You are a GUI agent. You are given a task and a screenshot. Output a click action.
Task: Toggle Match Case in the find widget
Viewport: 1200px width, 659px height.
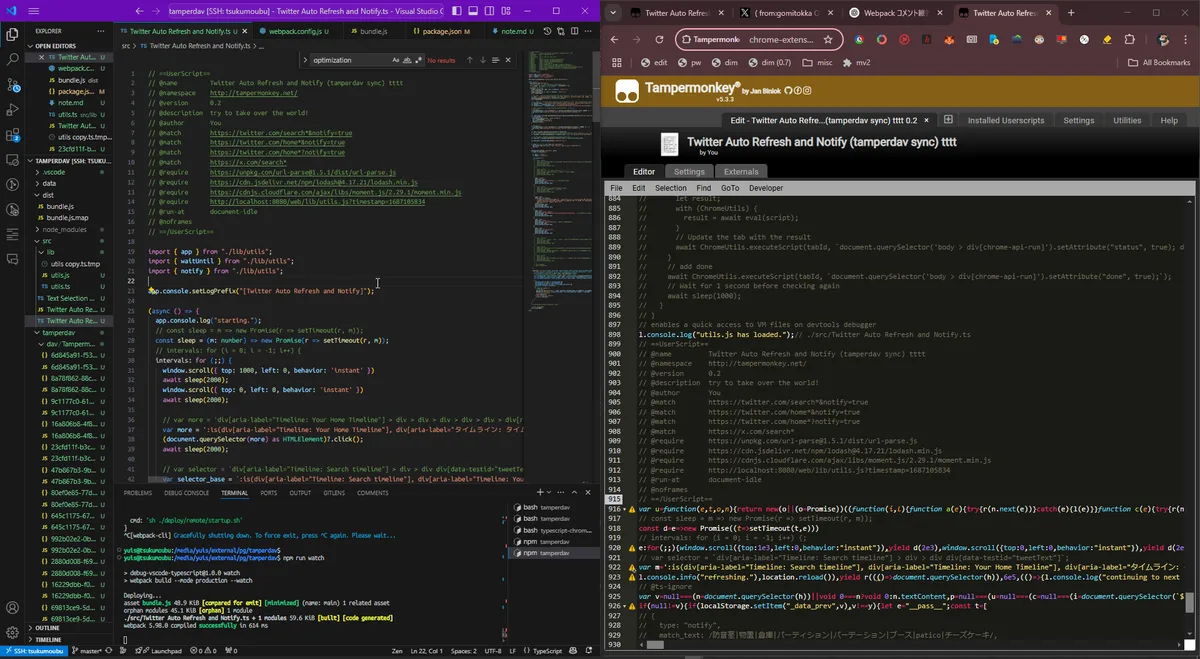pyautogui.click(x=395, y=60)
